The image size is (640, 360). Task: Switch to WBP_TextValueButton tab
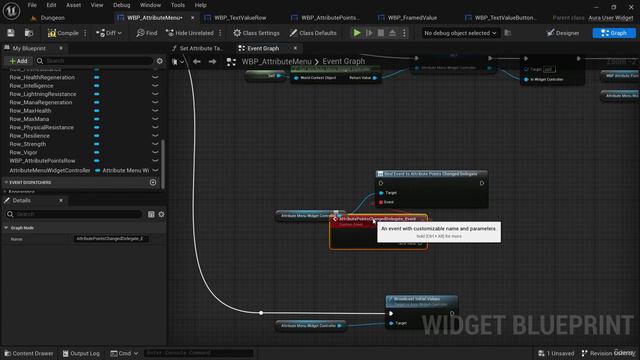[505, 18]
